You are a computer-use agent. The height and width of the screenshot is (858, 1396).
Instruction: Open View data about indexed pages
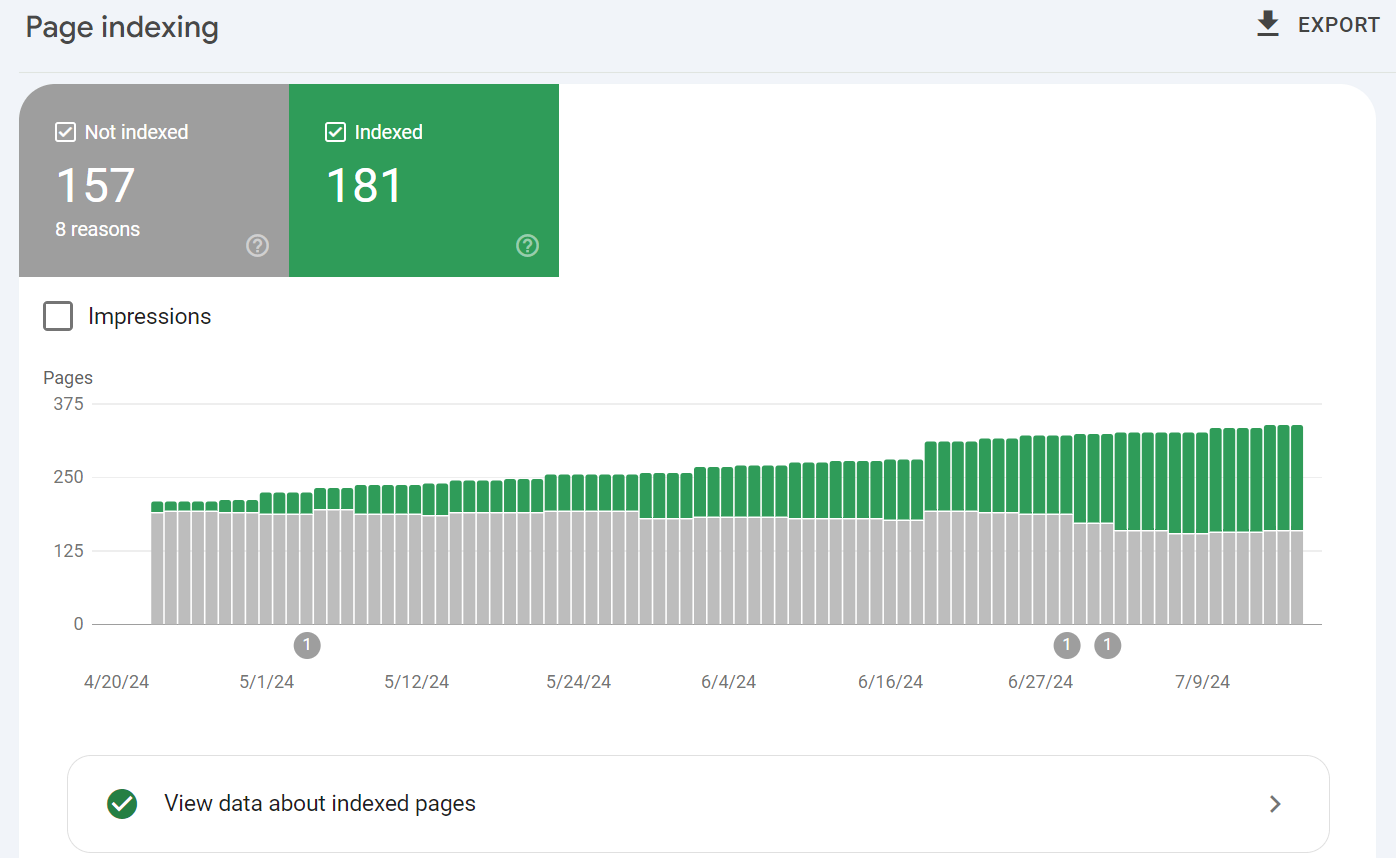[x=320, y=803]
